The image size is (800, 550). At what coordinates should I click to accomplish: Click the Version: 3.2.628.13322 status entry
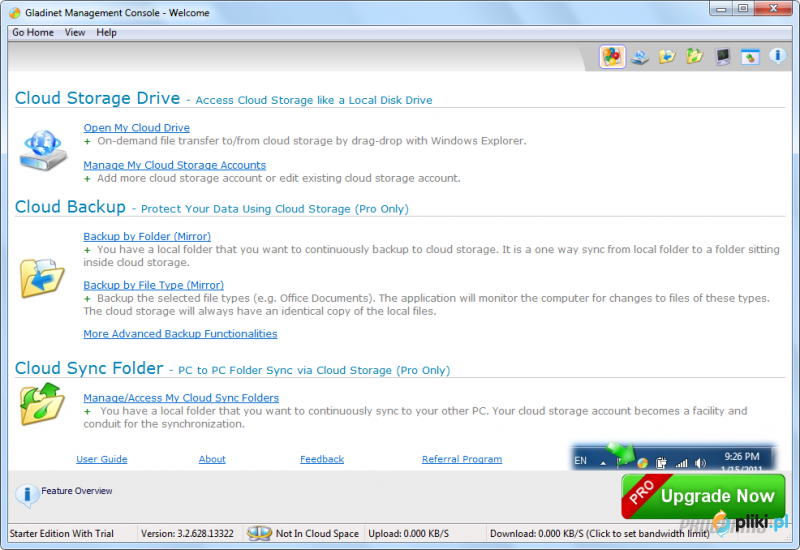(x=187, y=533)
